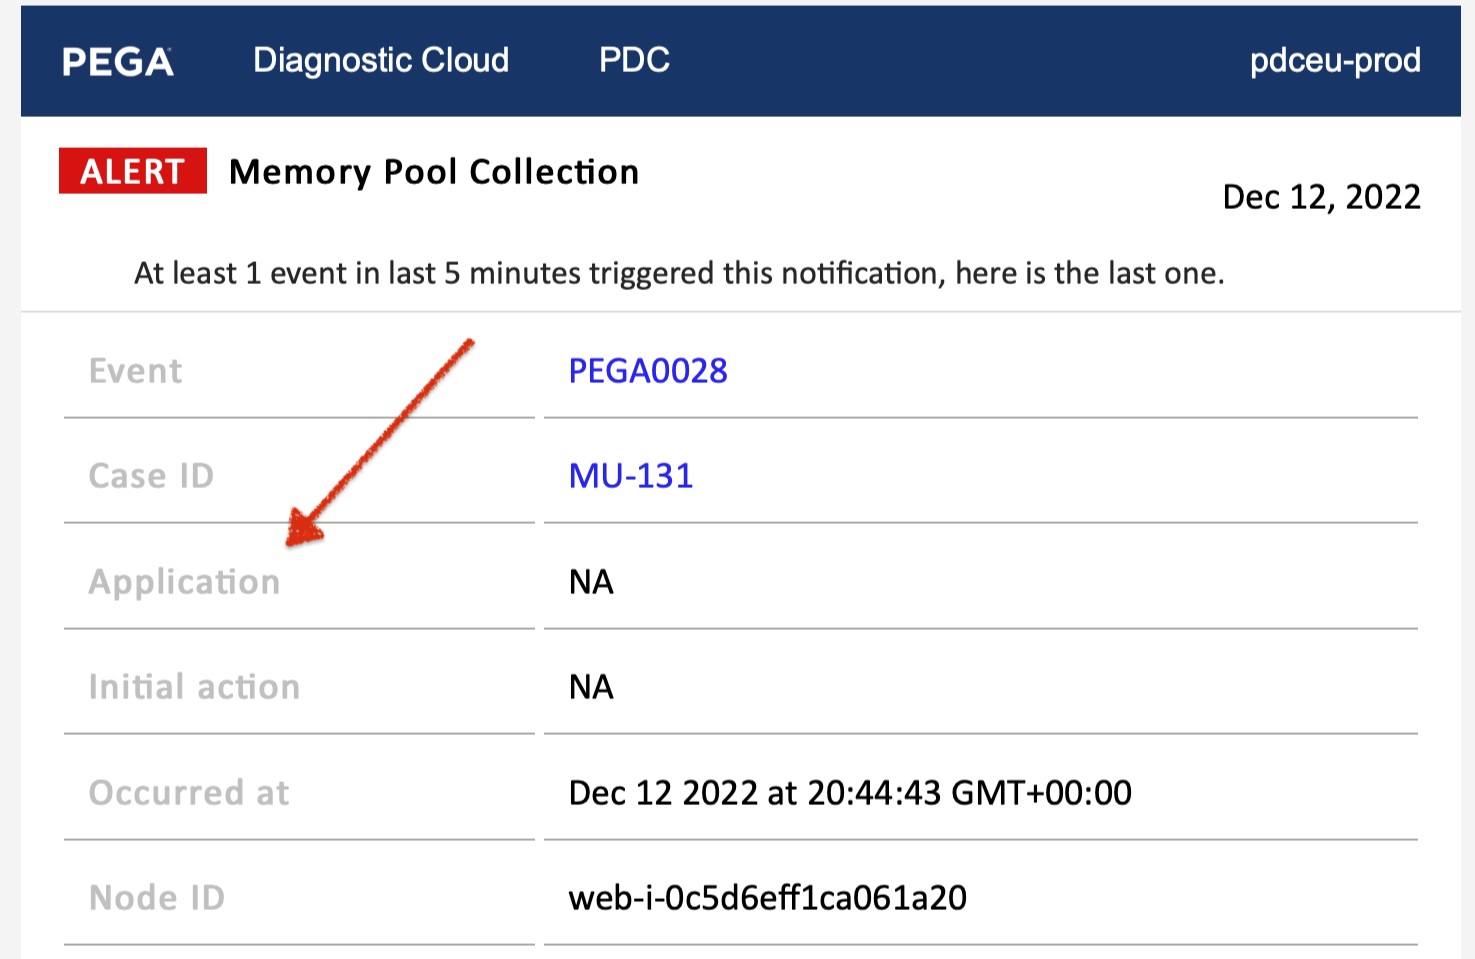The image size is (1475, 959).
Task: Click the Case ID field label
Action: (151, 475)
